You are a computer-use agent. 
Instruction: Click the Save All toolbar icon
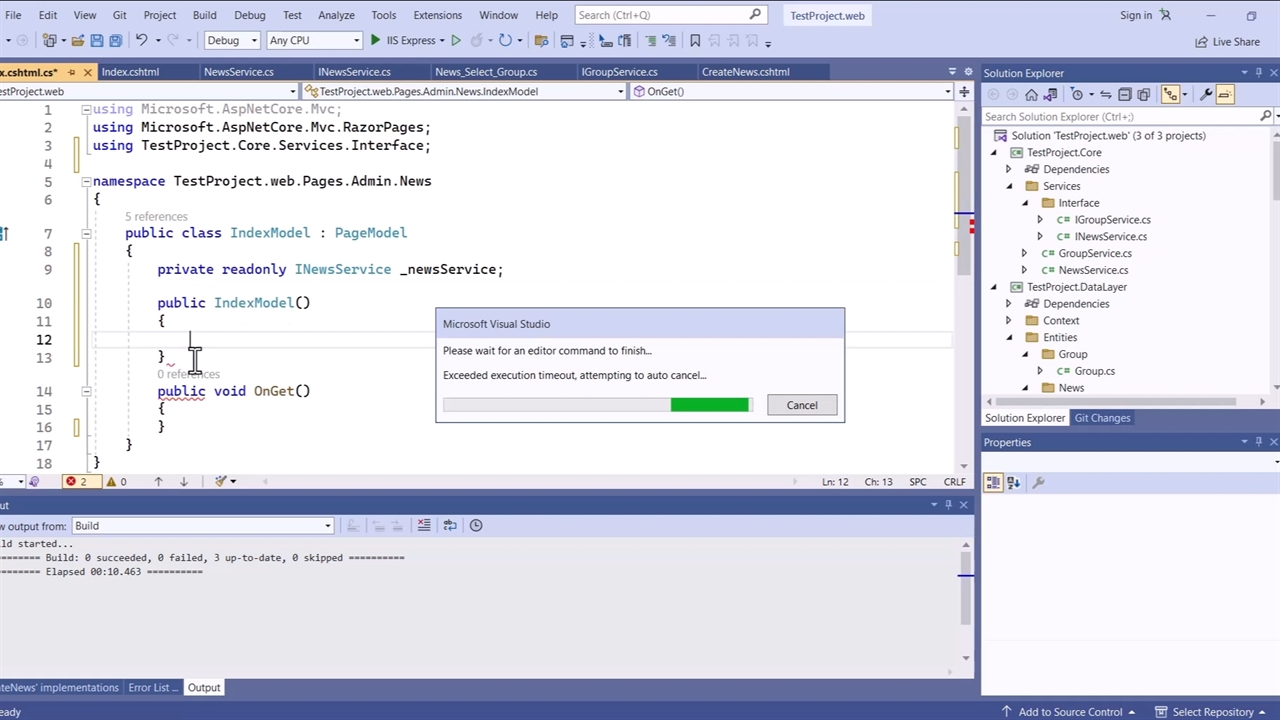pos(115,41)
